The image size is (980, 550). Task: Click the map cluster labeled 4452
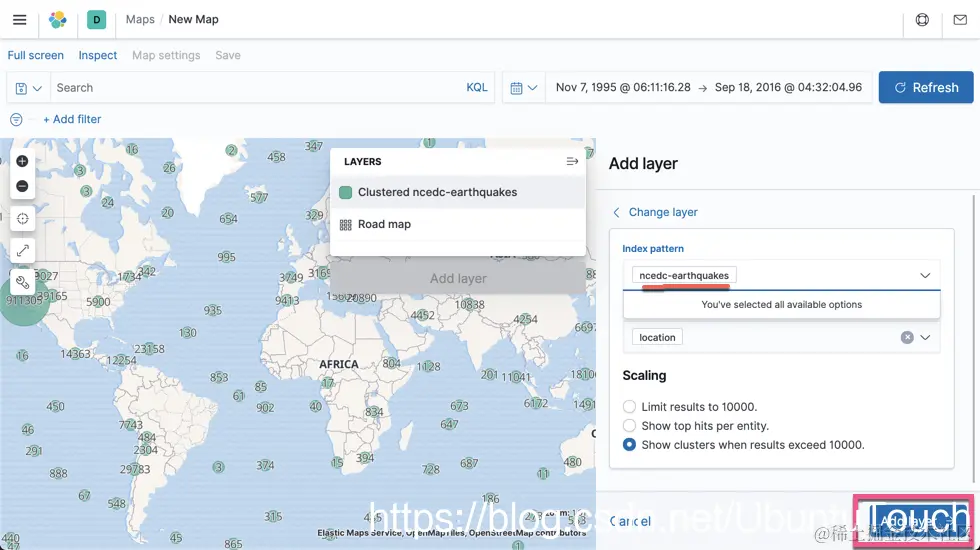point(422,316)
